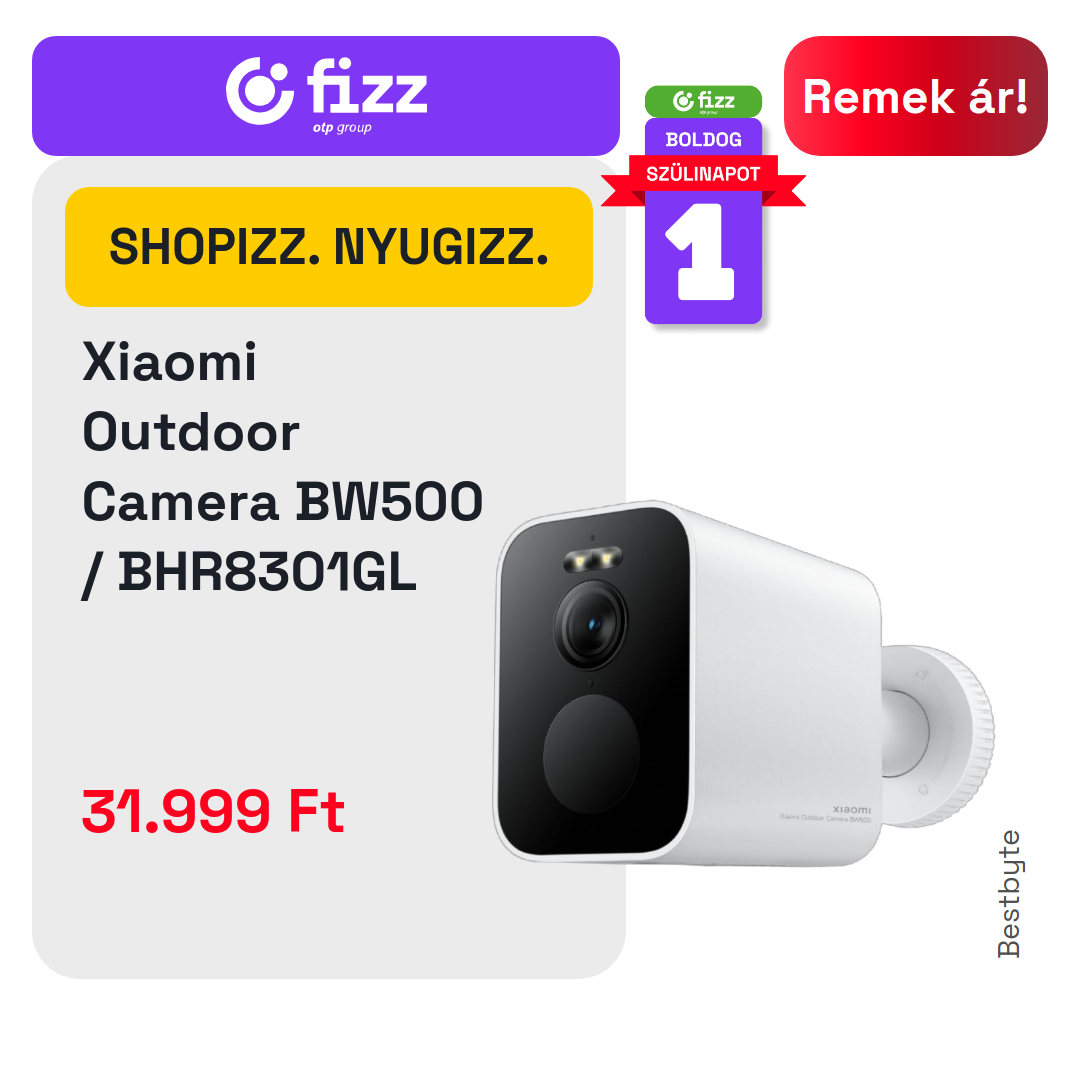The image size is (1080, 1080).
Task: Click the fizz otp group logo banner
Action: [x=326, y=96]
